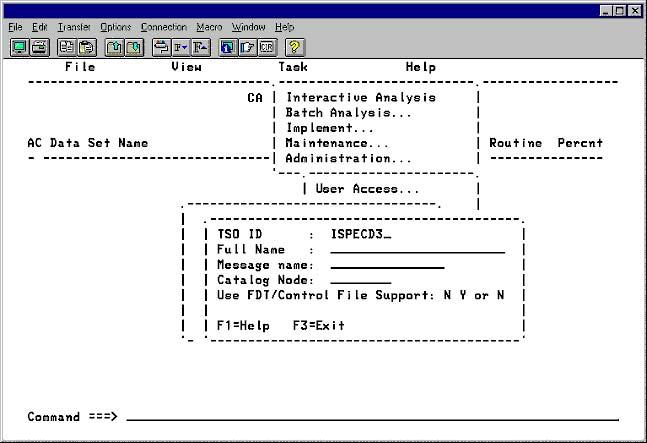The height and width of the screenshot is (443, 647).
Task: Select Help in the terminal action bar
Action: (420, 67)
